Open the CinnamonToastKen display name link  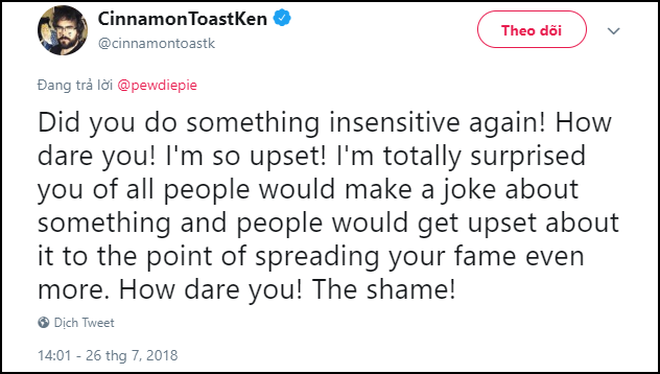coord(183,19)
